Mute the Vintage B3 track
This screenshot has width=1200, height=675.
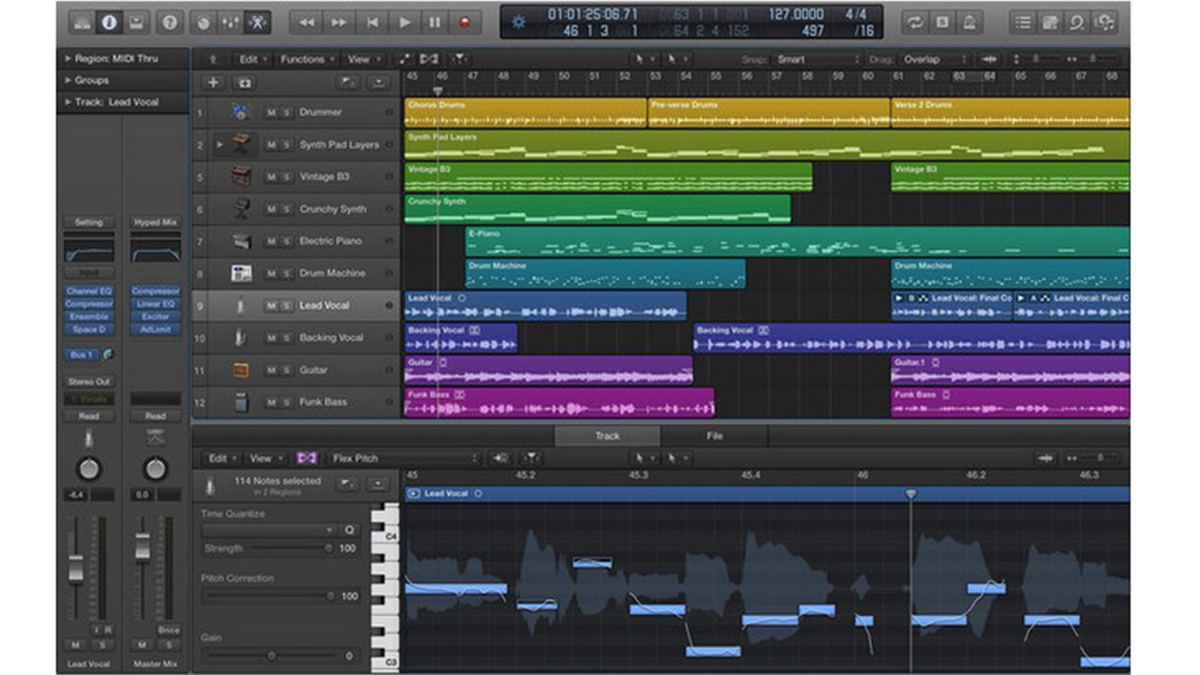(271, 177)
